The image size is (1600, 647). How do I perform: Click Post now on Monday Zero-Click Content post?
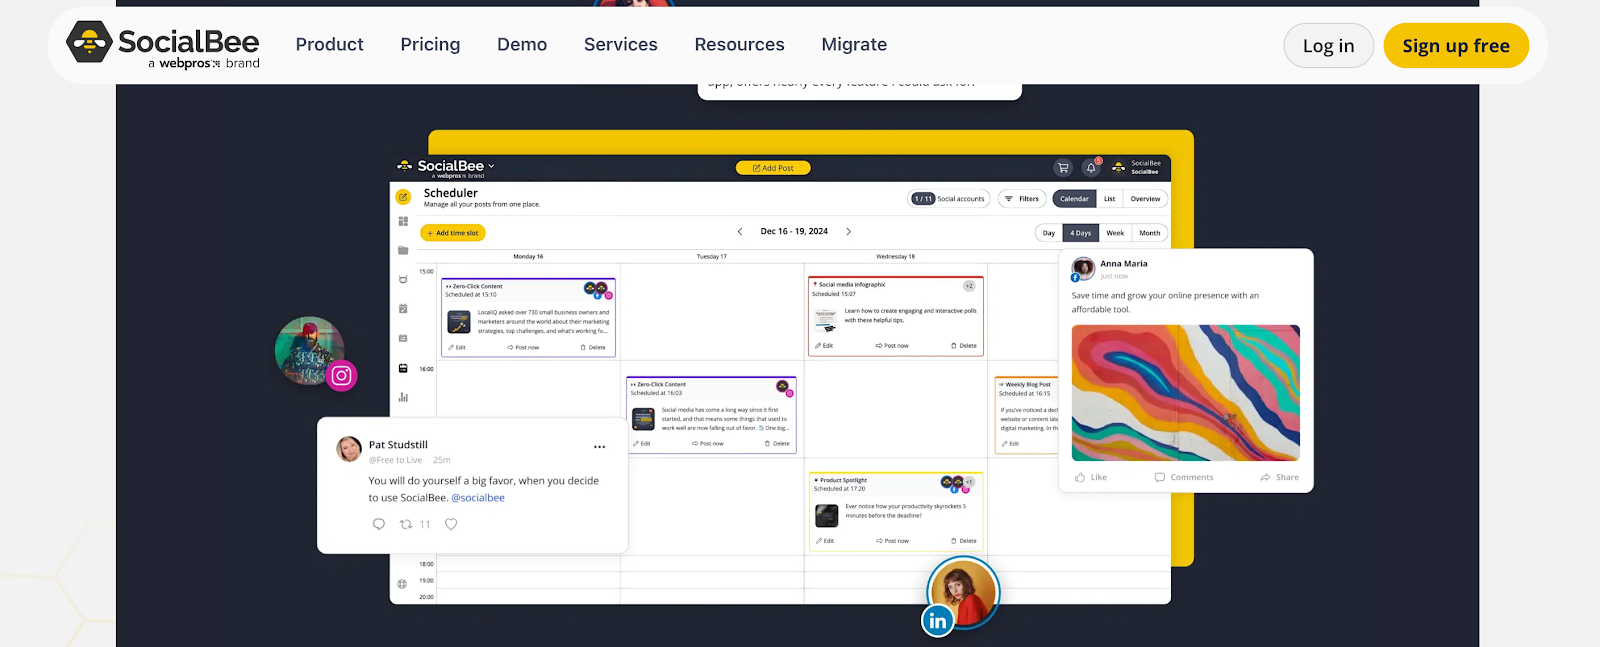pos(523,348)
